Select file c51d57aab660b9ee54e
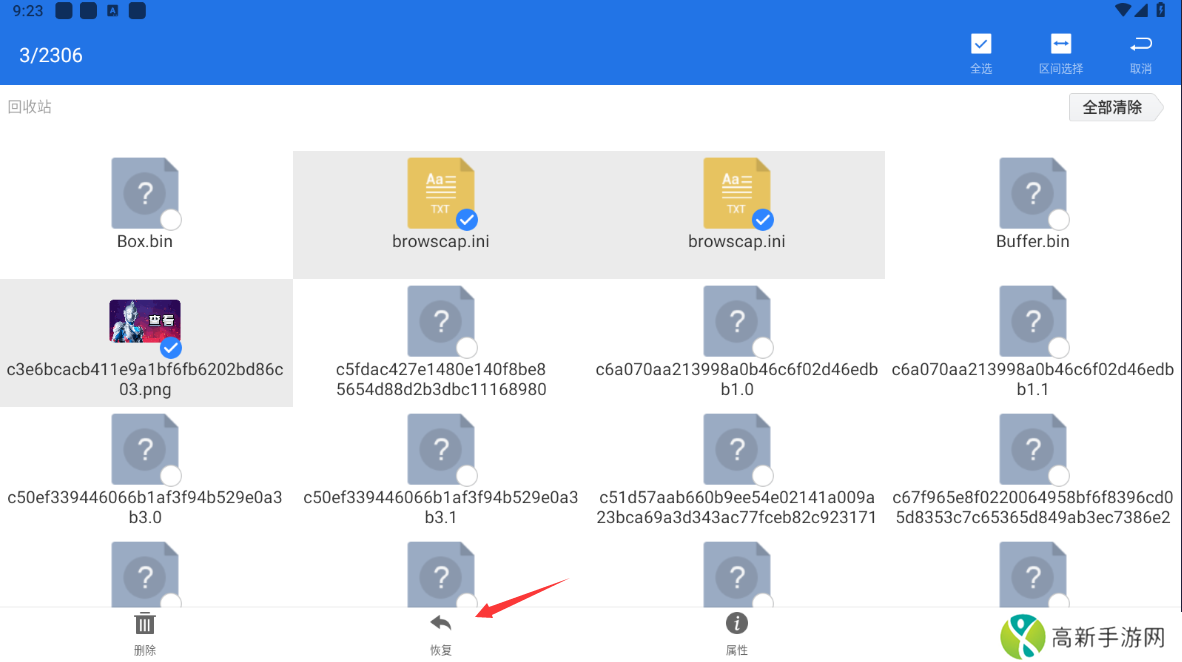Screen dimensions: 1182x662 pyautogui.click(x=737, y=449)
